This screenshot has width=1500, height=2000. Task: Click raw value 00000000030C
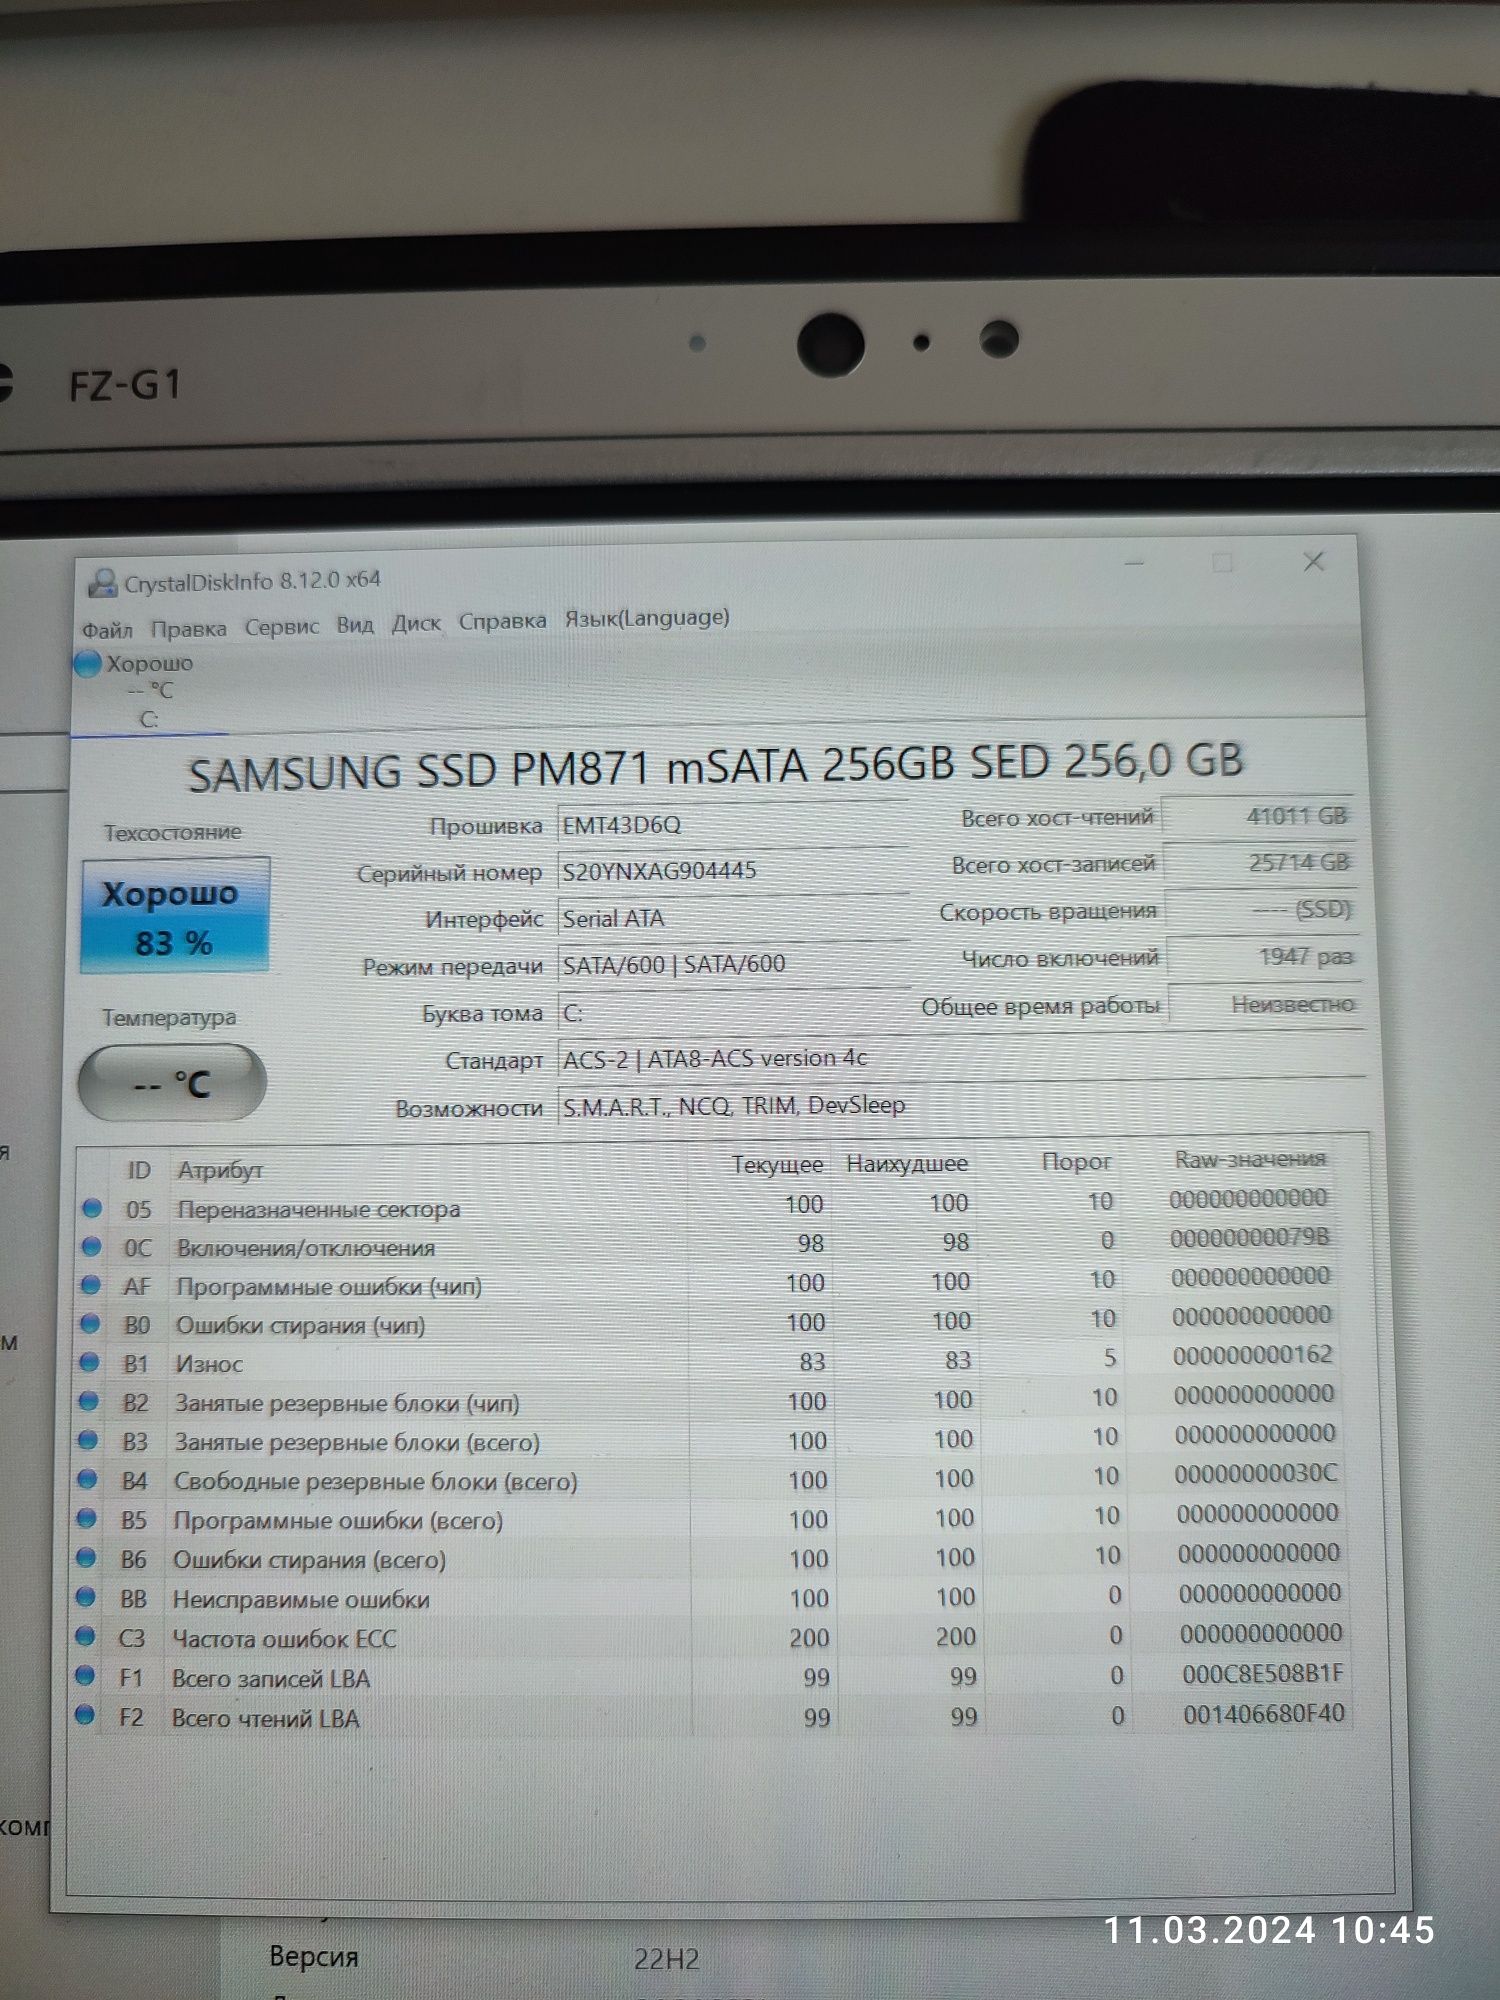(x=1256, y=1474)
